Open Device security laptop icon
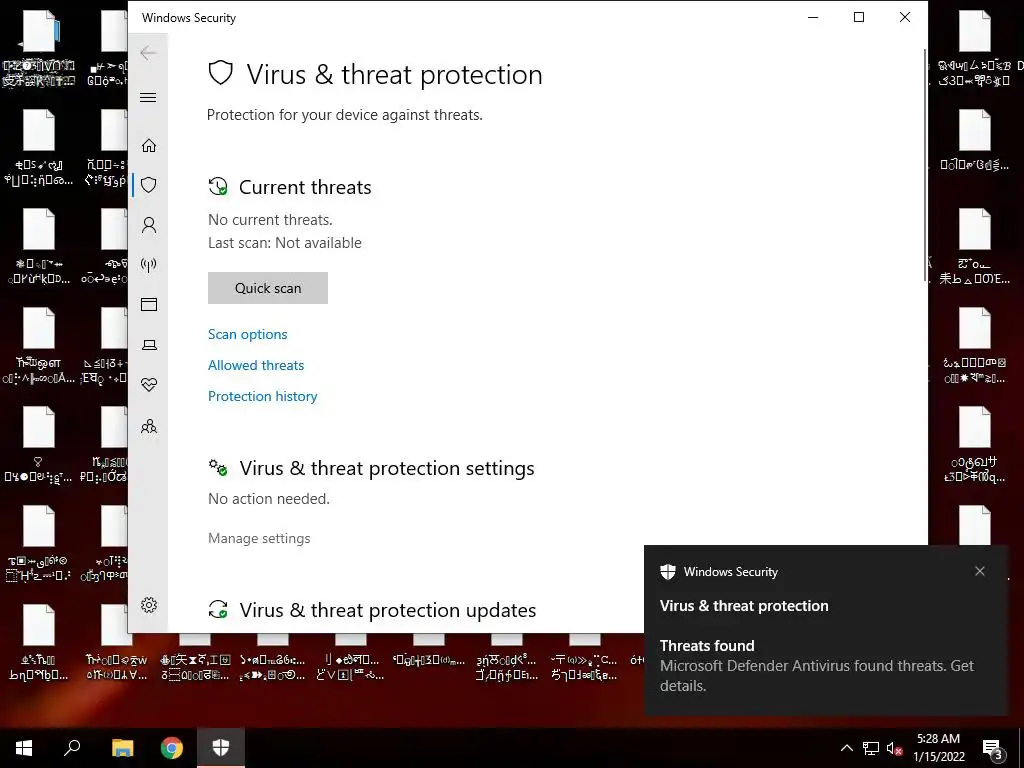The image size is (1024, 768). pyautogui.click(x=149, y=345)
